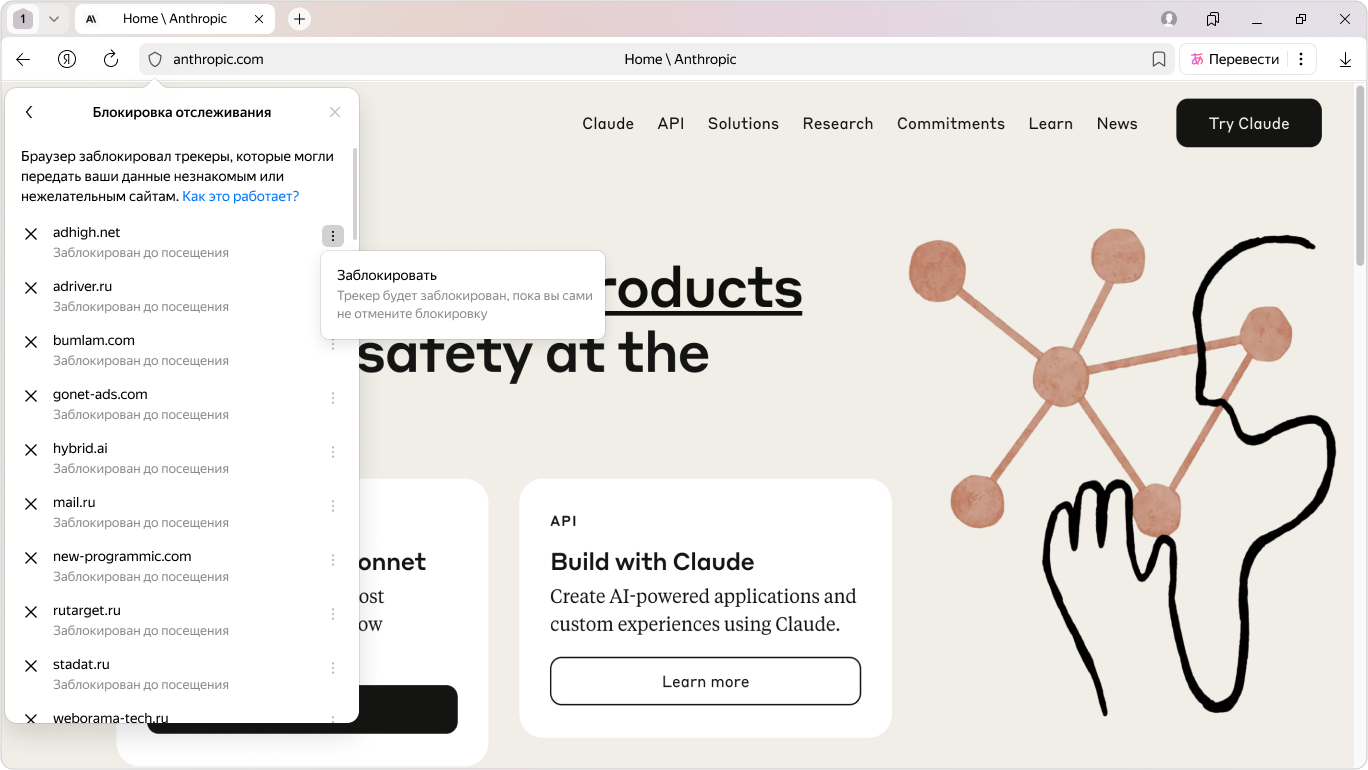Toggle the X mark beside adriver.ru
Image resolution: width=1368 pixels, height=770 pixels.
[31, 288]
